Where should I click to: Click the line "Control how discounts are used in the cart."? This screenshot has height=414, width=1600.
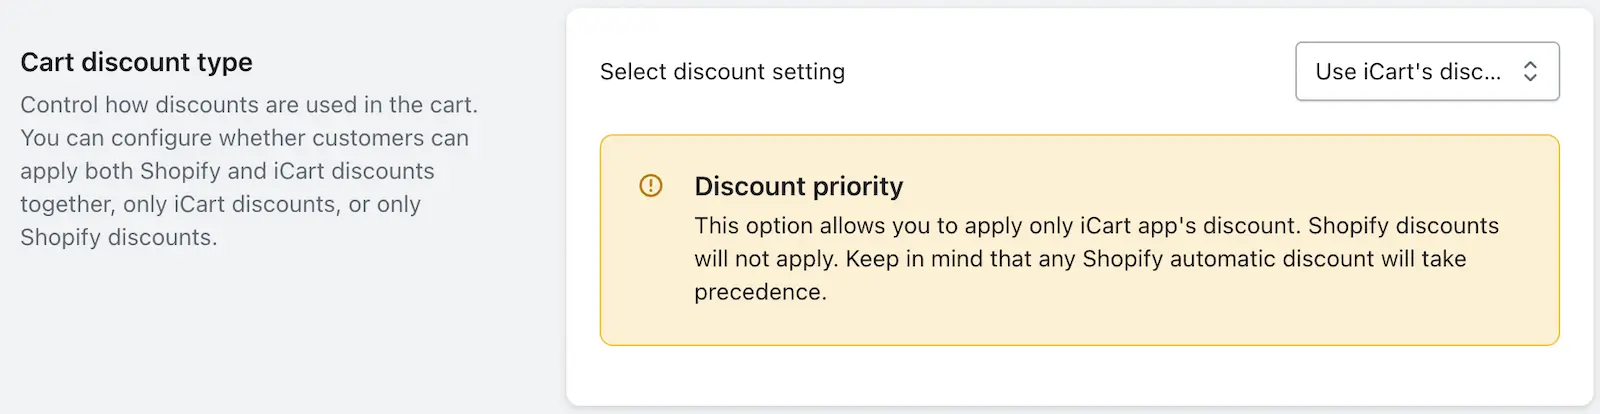pos(249,105)
